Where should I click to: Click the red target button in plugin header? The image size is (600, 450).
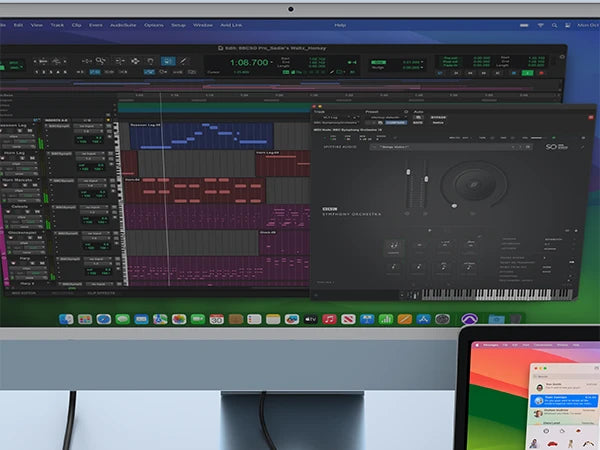[x=590, y=117]
